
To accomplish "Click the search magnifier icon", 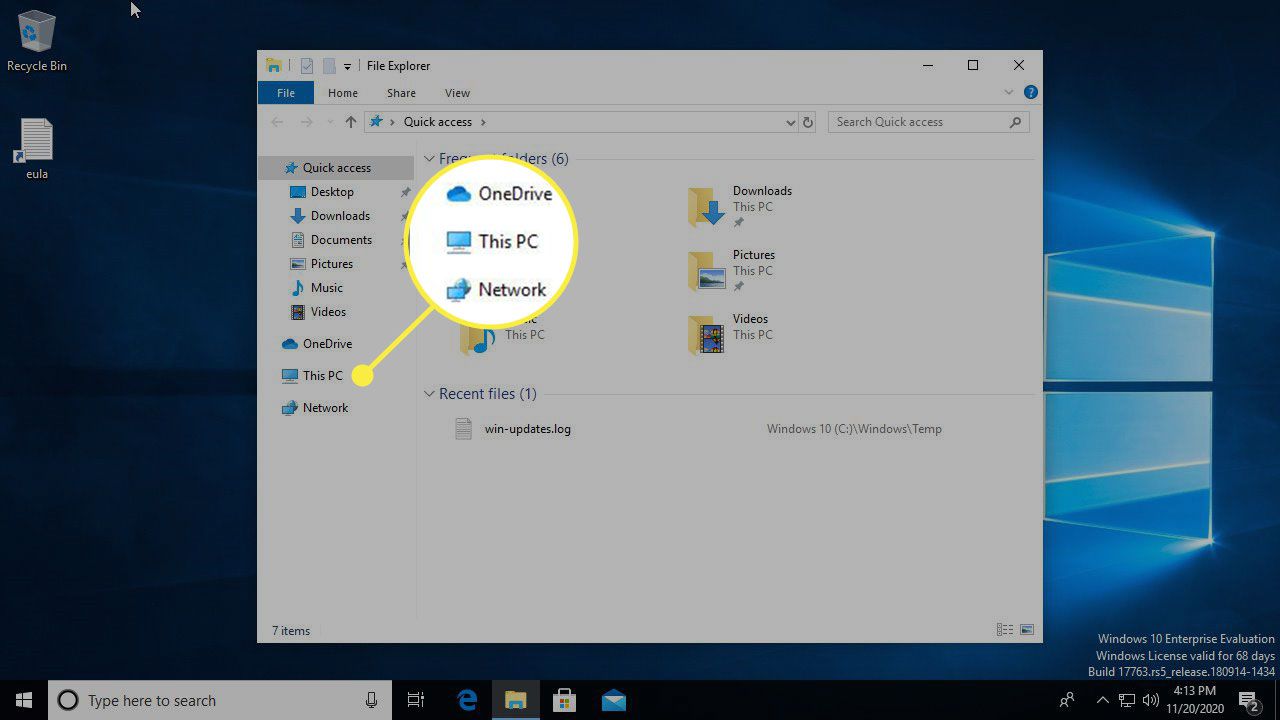I will 1016,122.
